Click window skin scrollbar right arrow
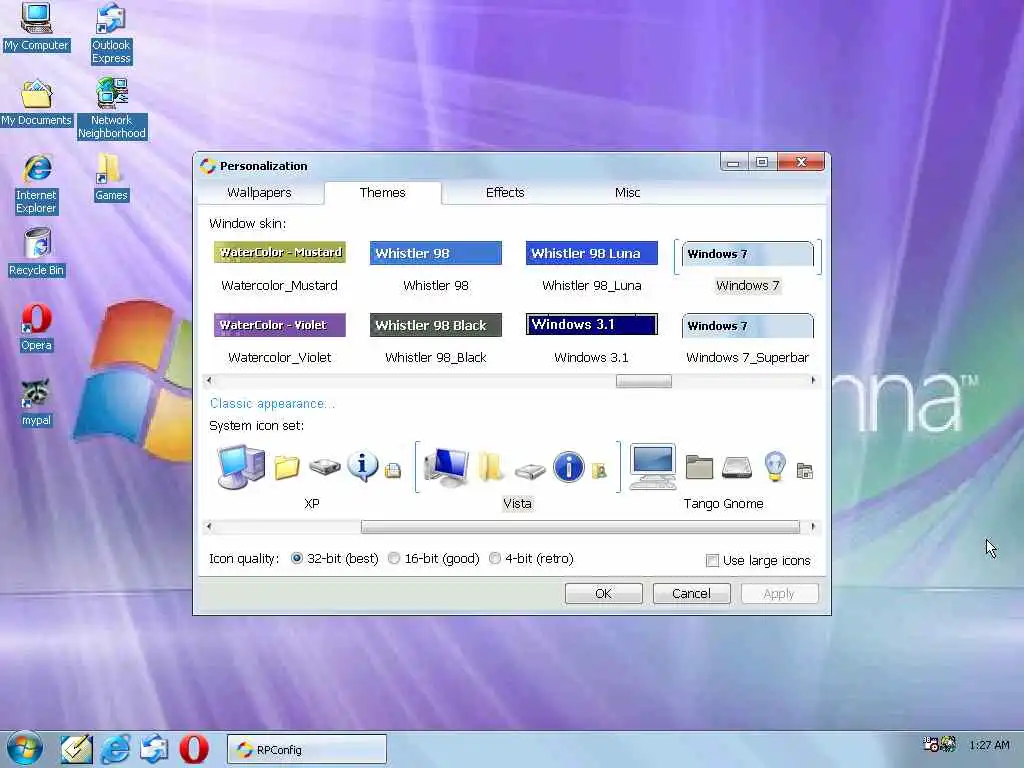Viewport: 1024px width, 768px height. (813, 380)
